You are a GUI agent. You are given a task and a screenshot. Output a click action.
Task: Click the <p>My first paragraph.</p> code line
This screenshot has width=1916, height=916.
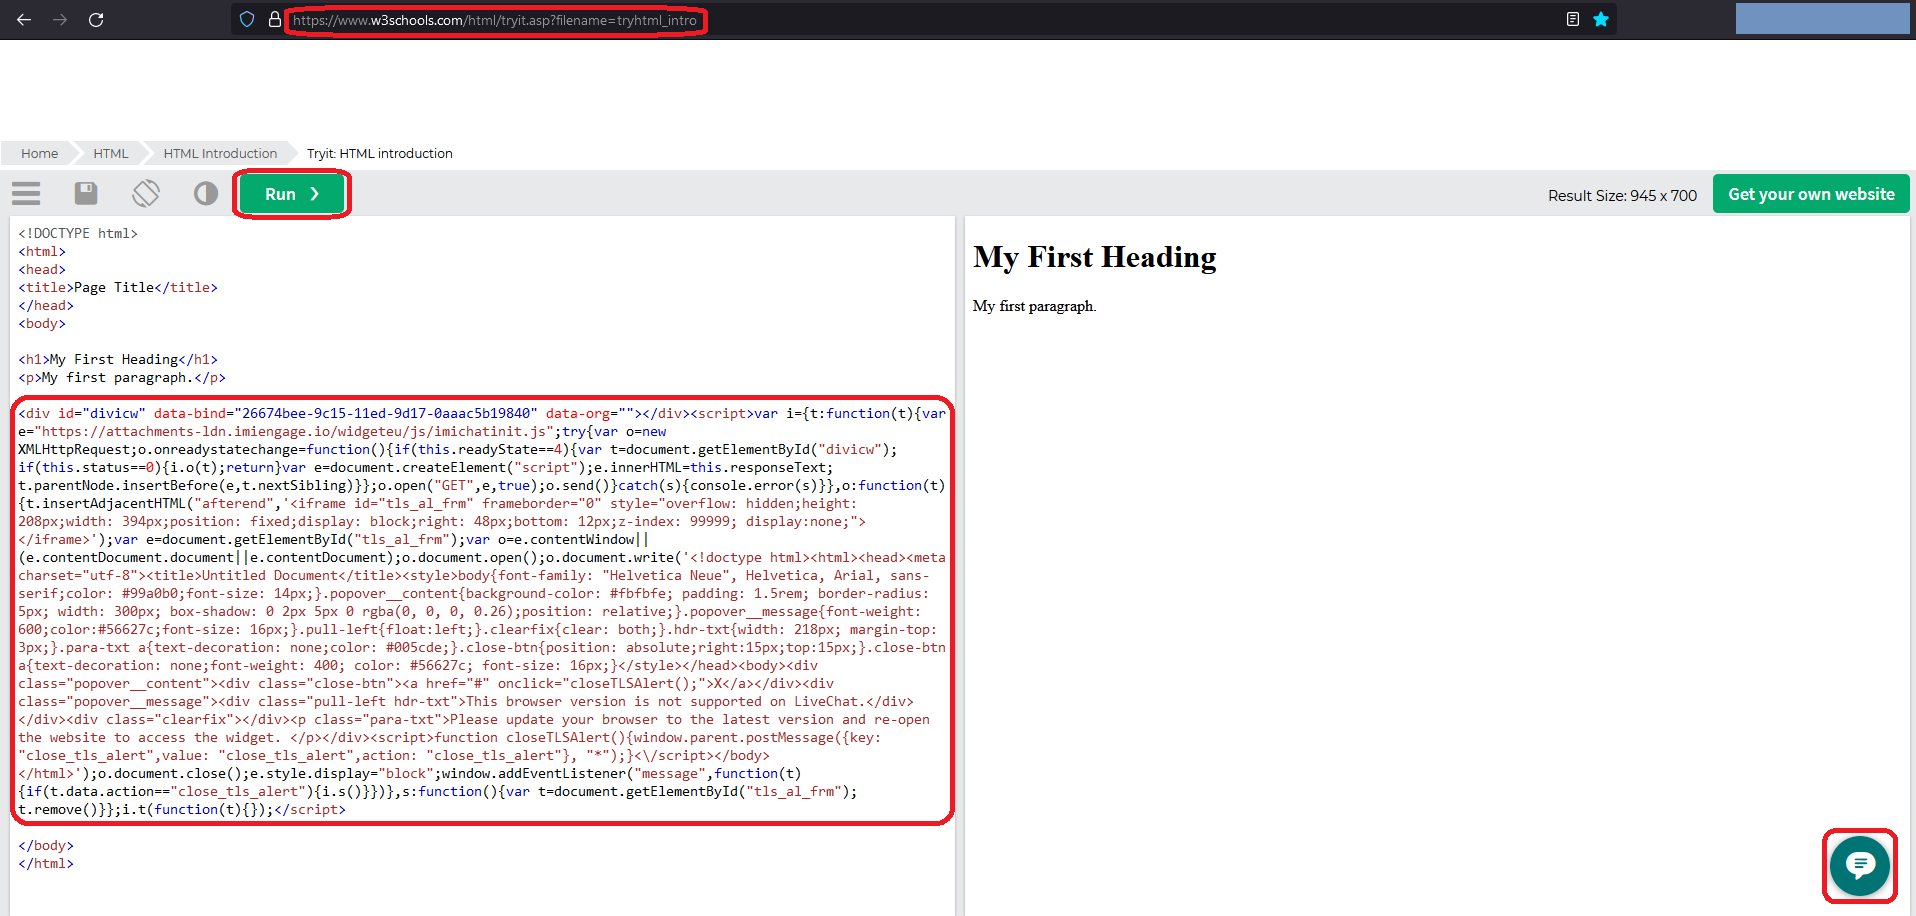point(122,377)
